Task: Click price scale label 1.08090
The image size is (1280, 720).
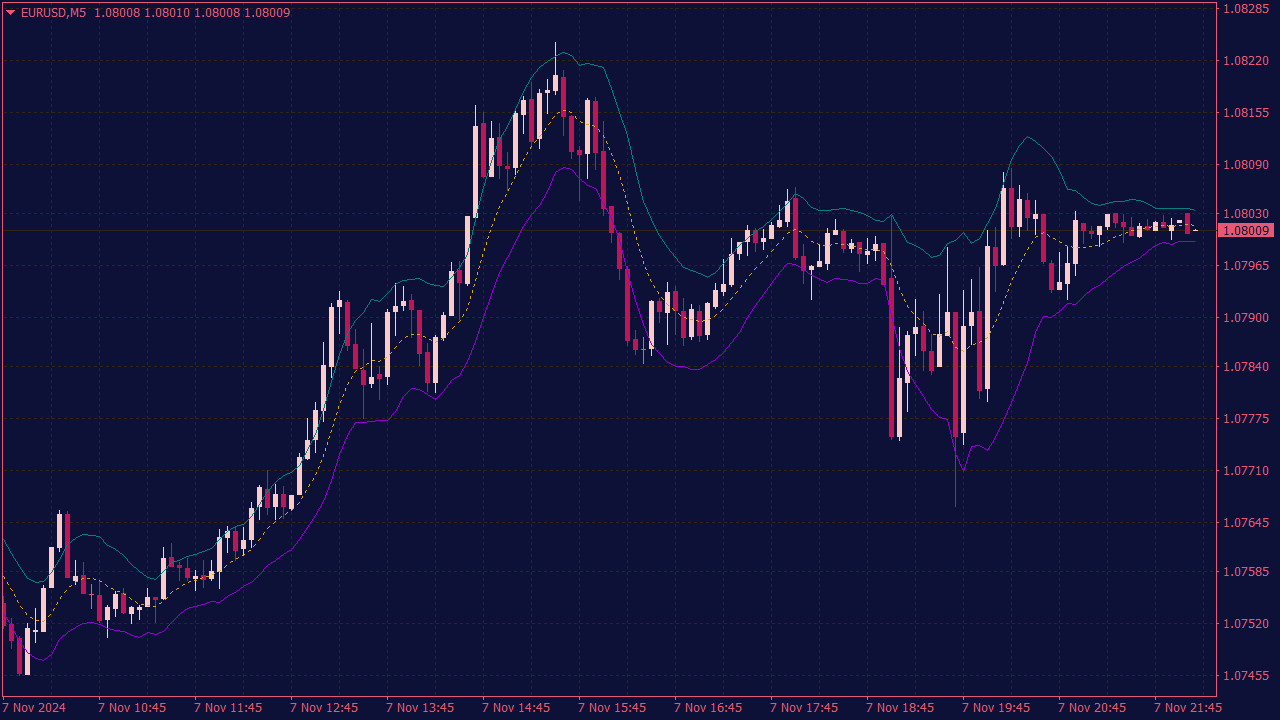Action: point(1246,165)
